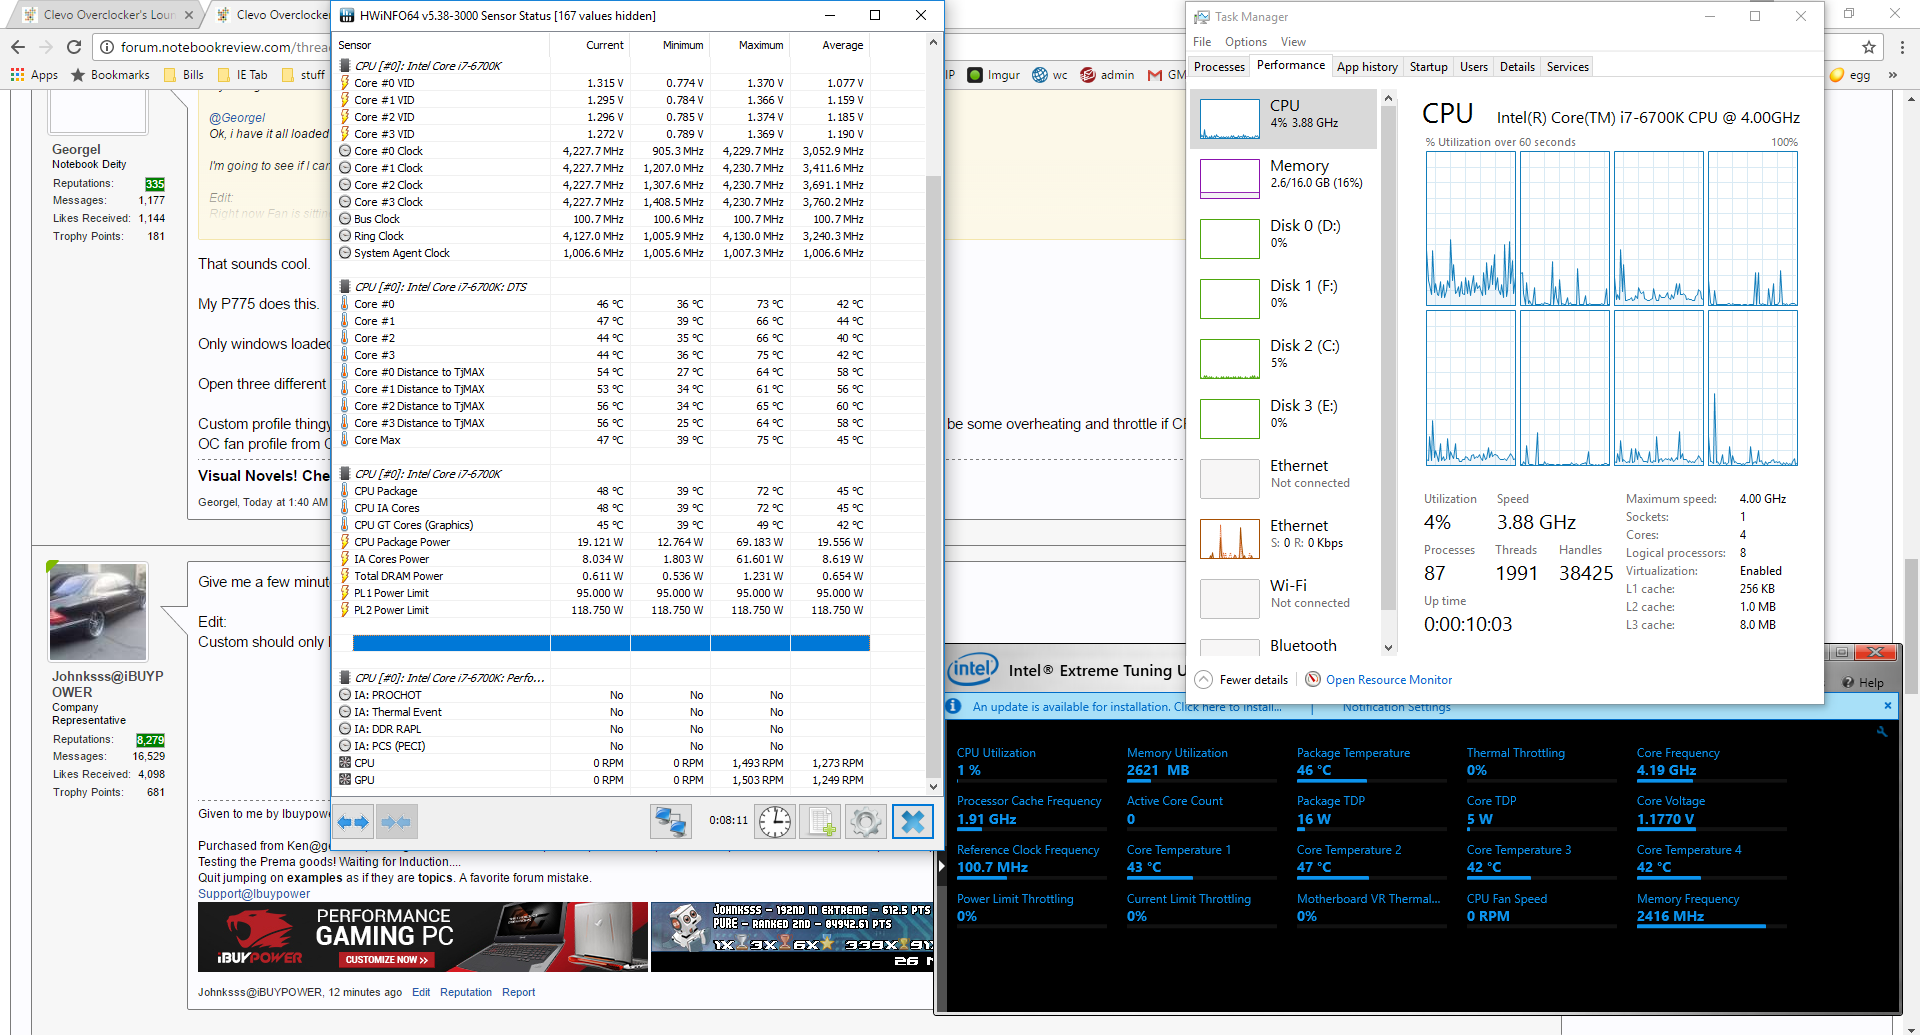1920x1035 pixels.
Task: Click the HWiNFO Current column header
Action: (x=590, y=45)
